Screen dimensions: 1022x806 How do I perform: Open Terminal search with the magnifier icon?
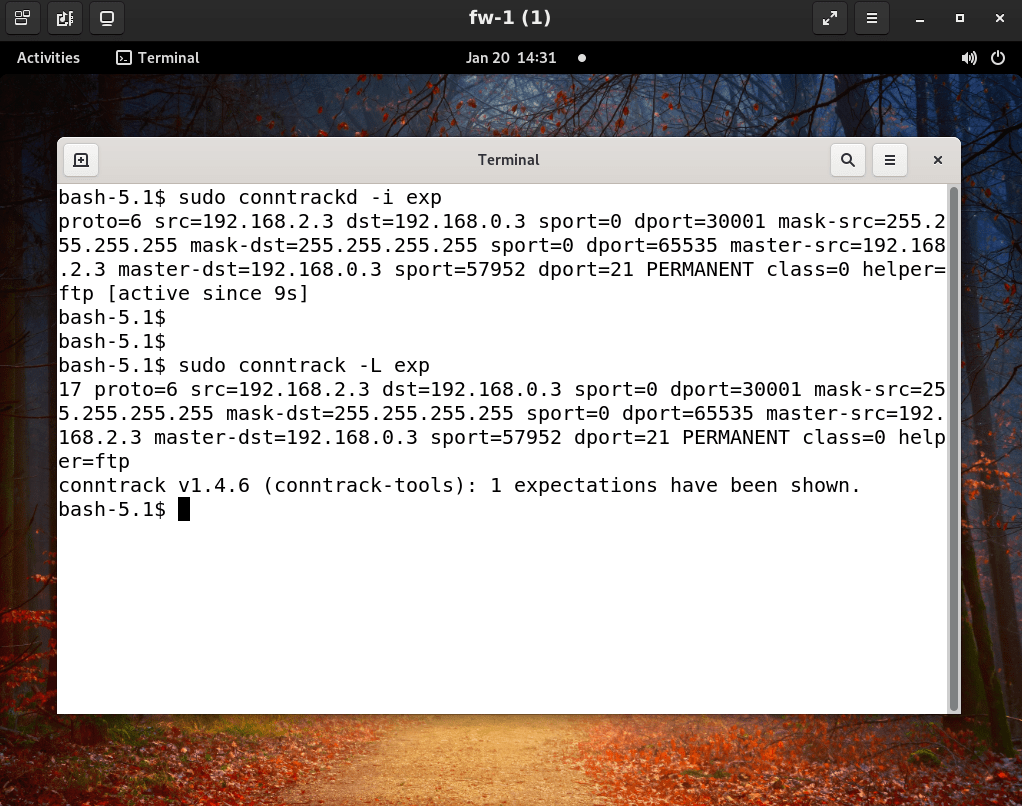click(x=848, y=160)
